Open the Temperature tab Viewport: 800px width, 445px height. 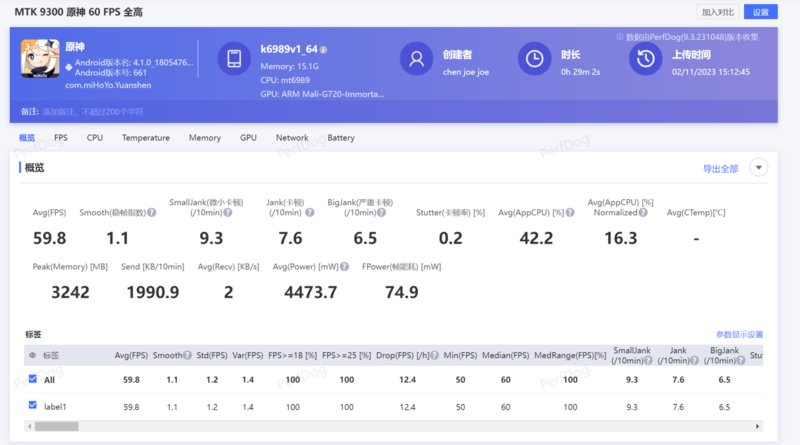145,138
